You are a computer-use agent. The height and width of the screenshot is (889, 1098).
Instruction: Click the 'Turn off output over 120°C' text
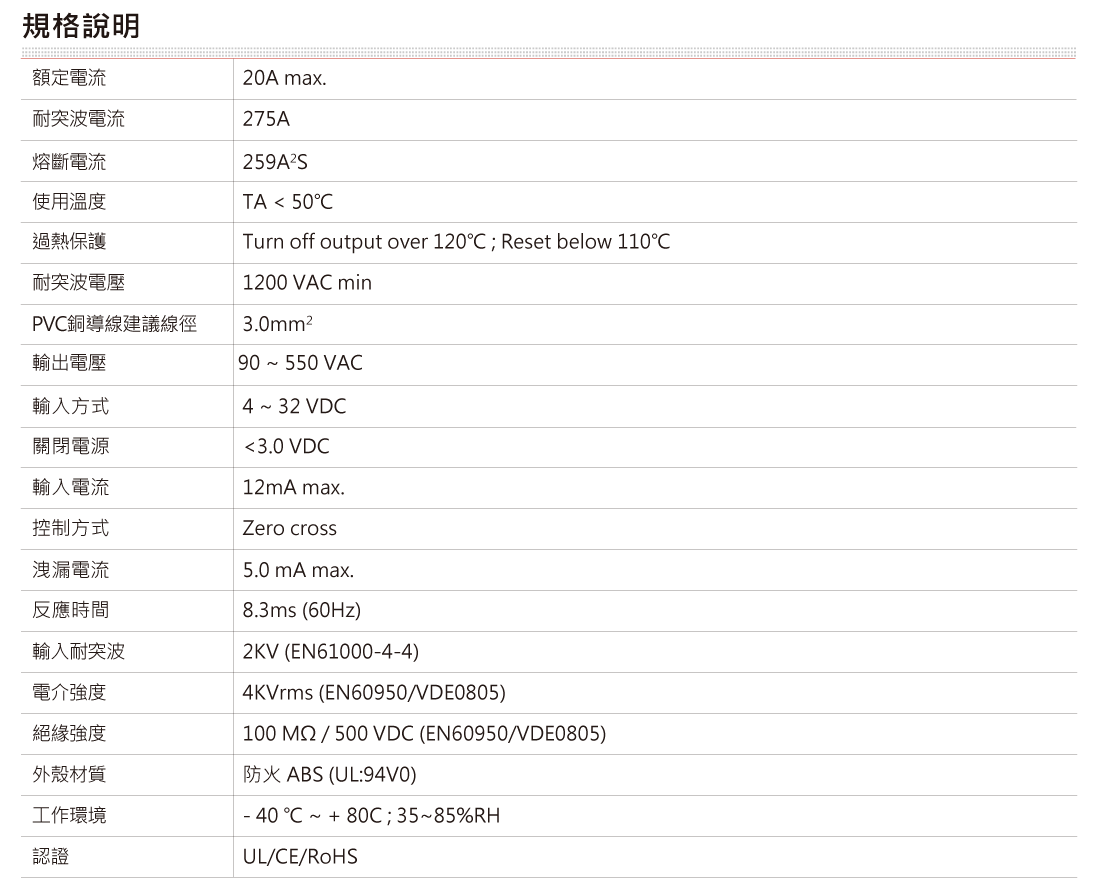[x=362, y=243]
